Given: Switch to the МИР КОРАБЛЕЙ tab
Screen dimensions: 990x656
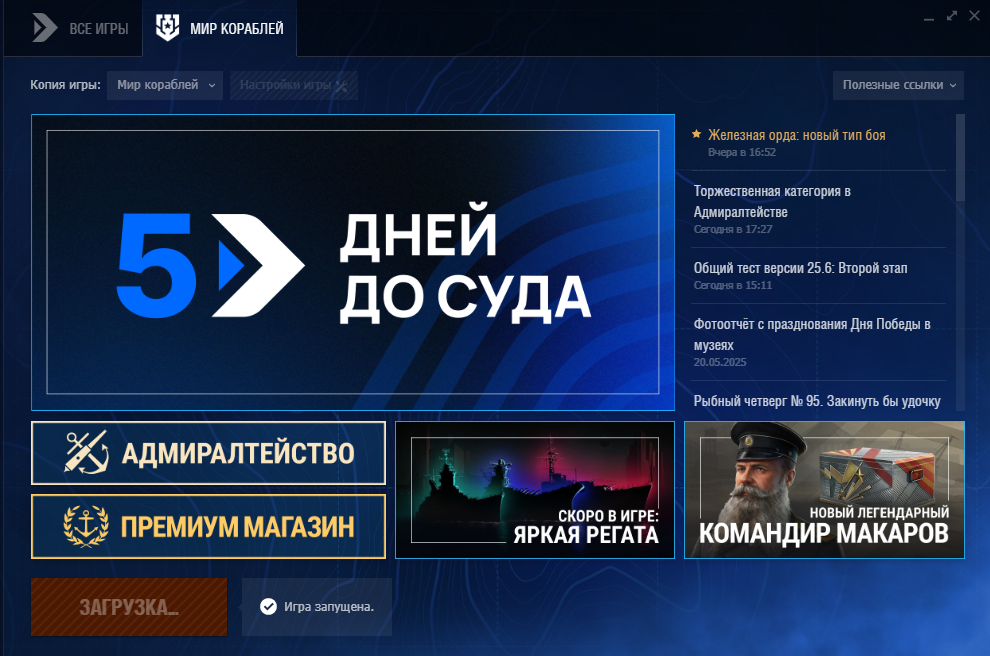Looking at the screenshot, I should pos(220,28).
